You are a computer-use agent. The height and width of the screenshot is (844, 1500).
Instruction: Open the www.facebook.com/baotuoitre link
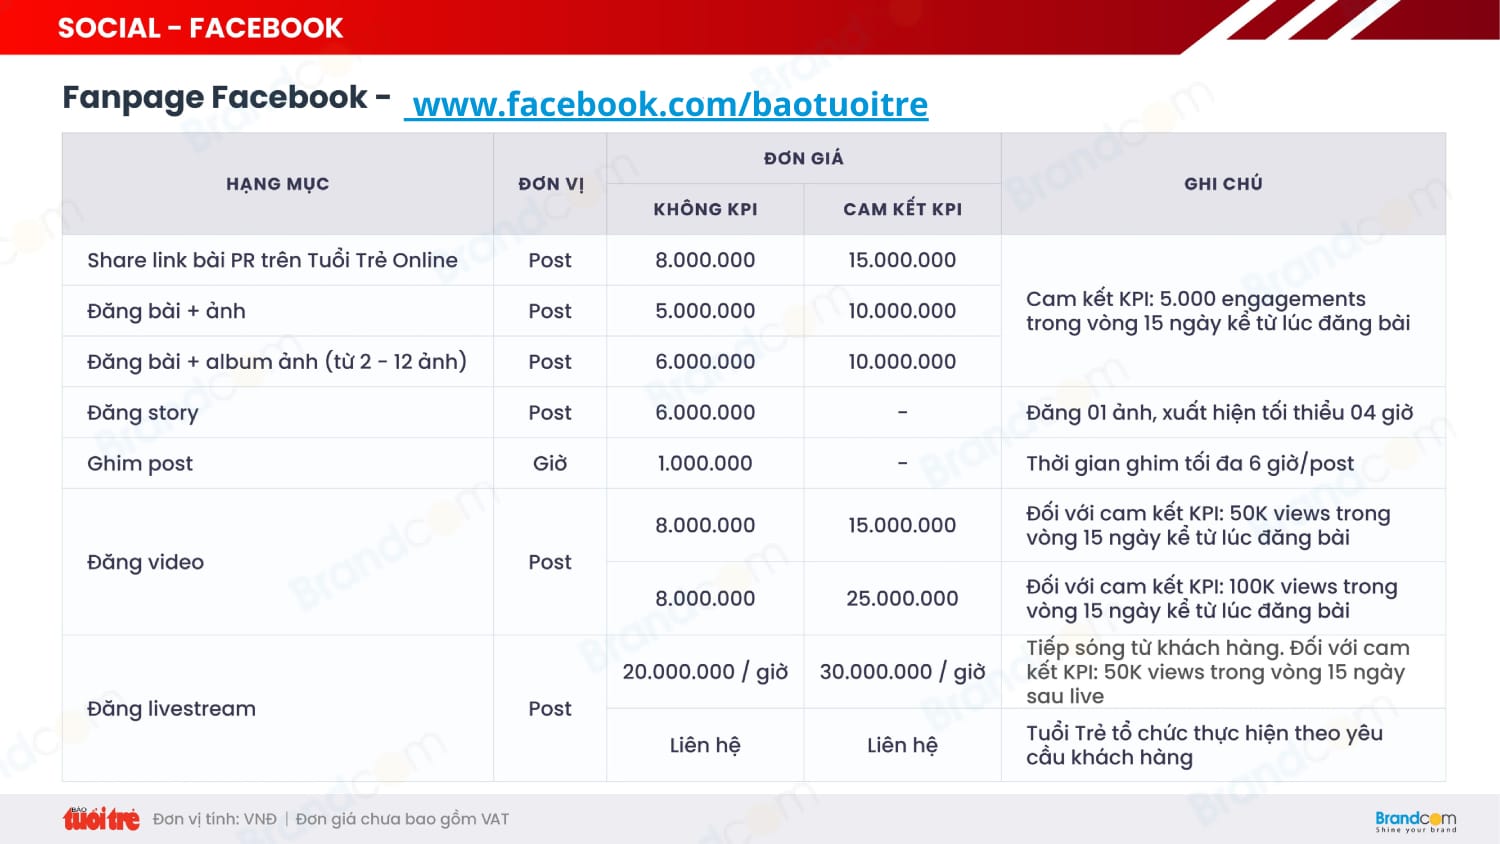click(668, 103)
